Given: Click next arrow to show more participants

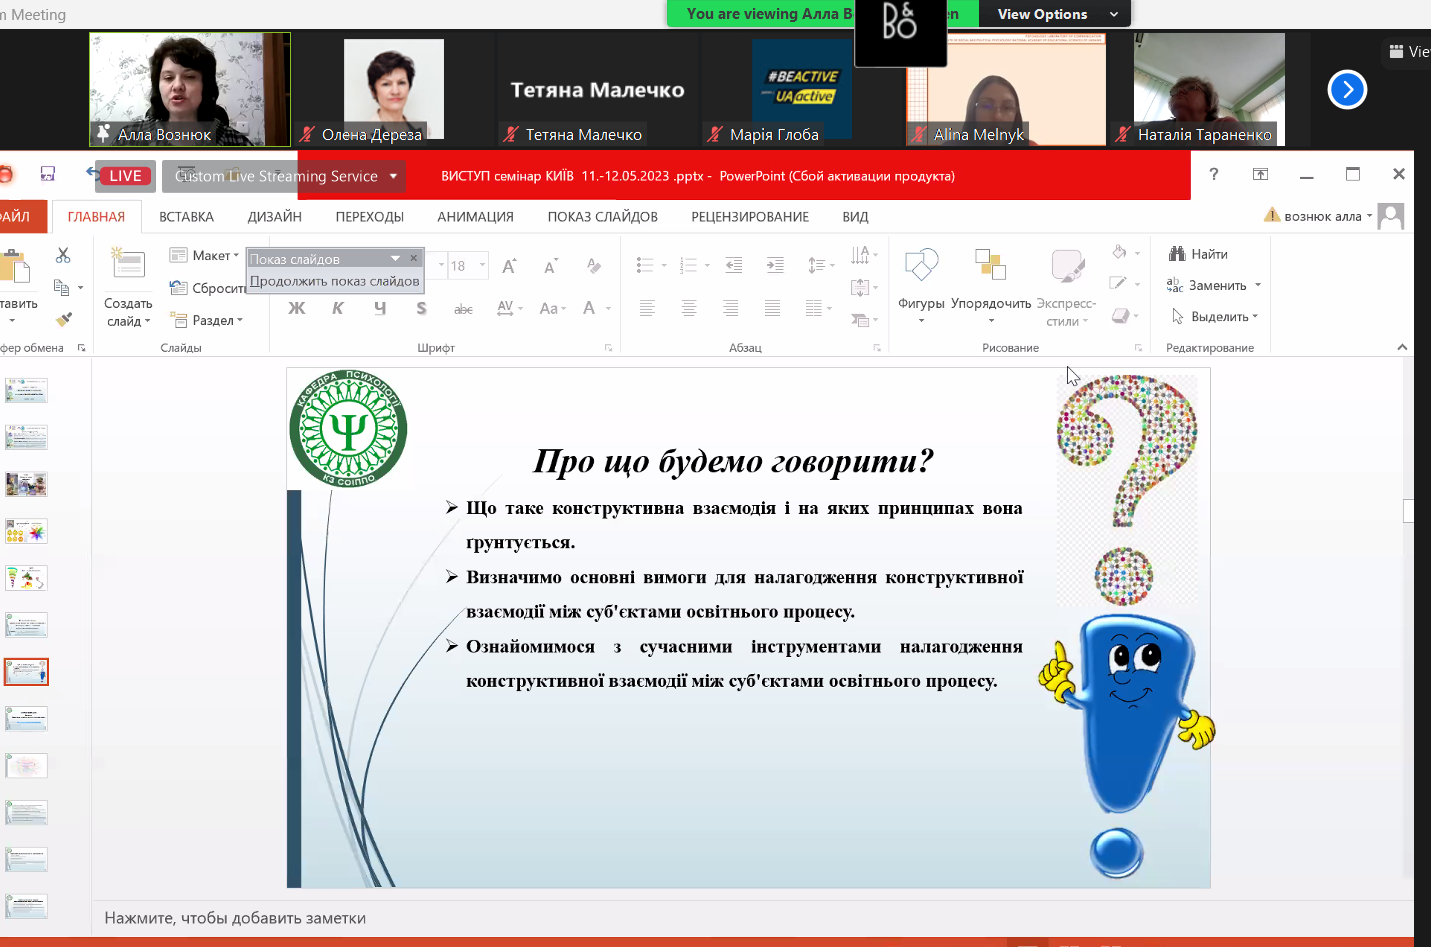Looking at the screenshot, I should (x=1347, y=90).
